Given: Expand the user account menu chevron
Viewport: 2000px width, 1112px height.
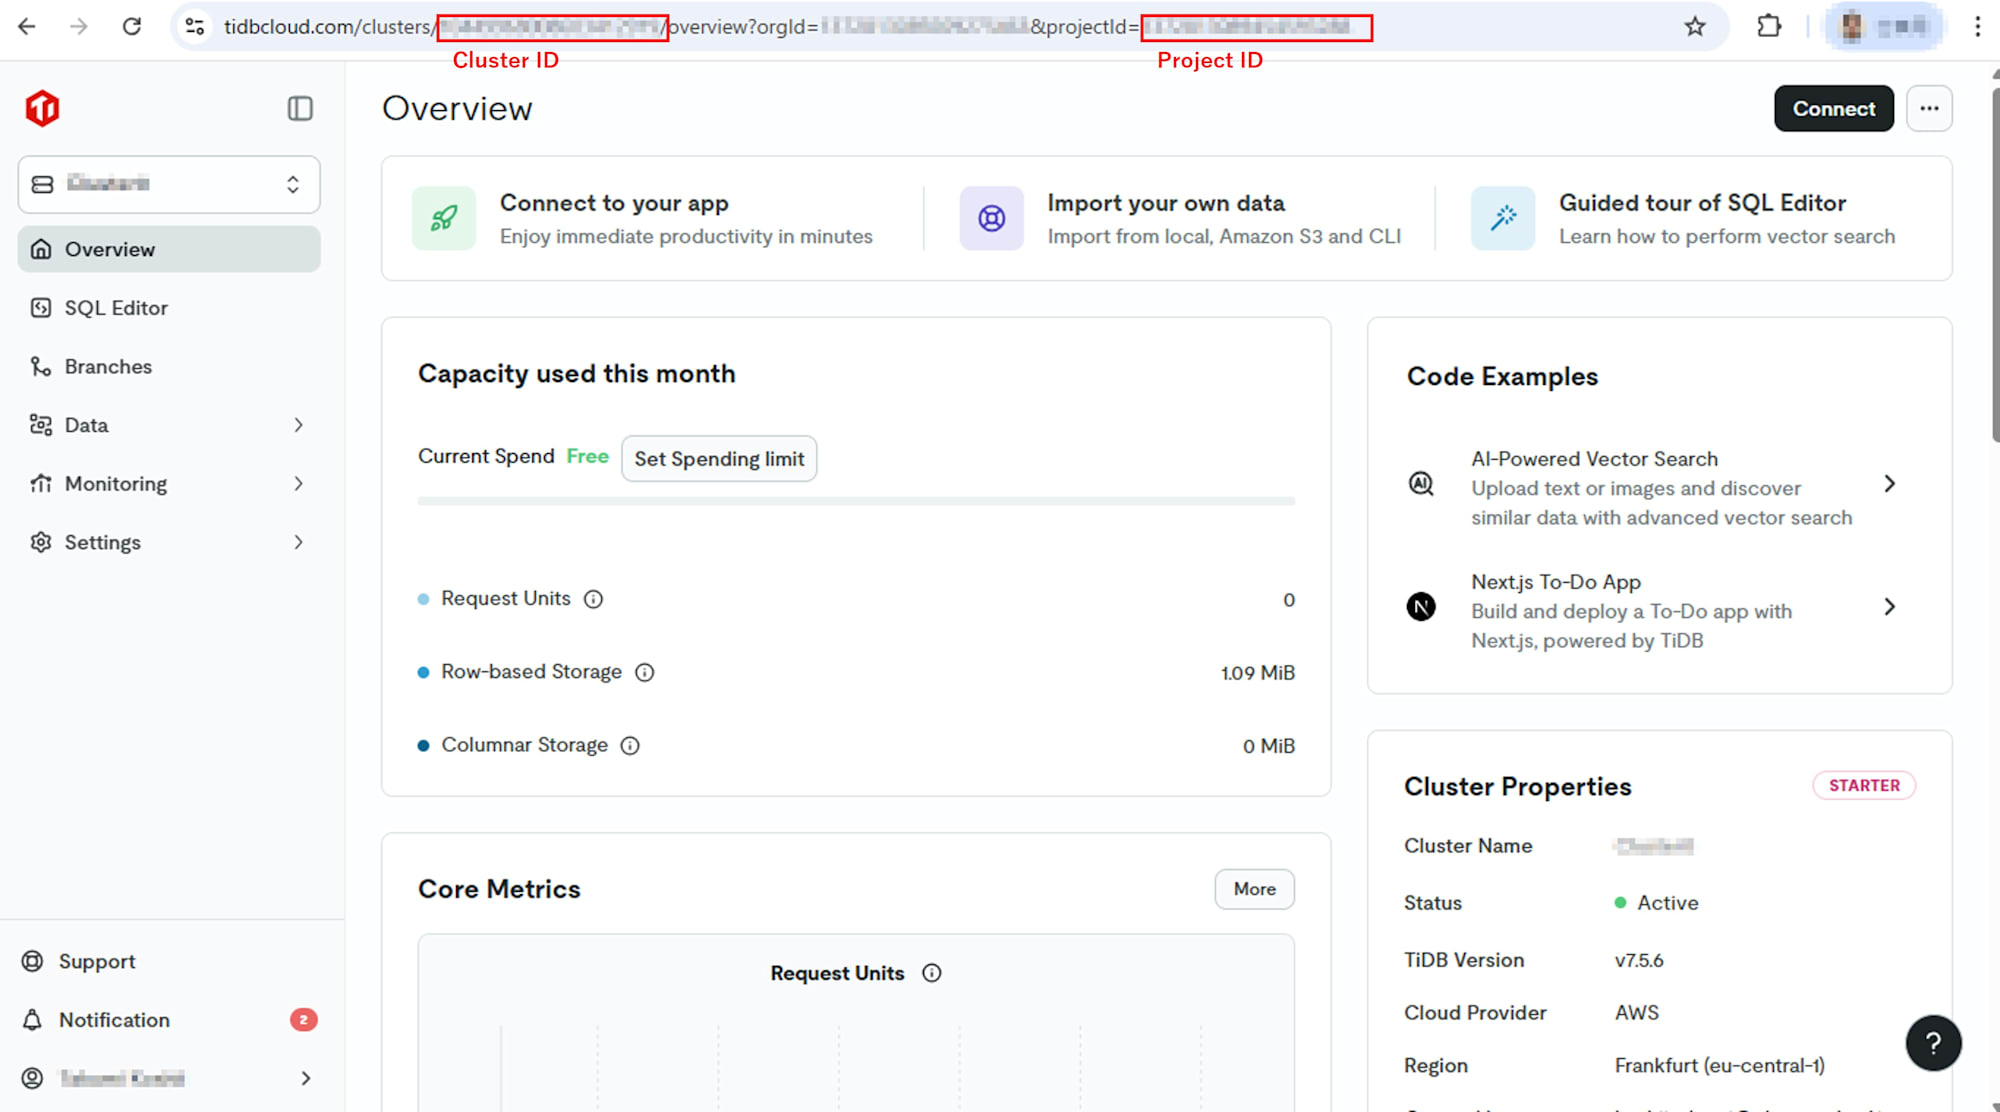Looking at the screenshot, I should 306,1078.
